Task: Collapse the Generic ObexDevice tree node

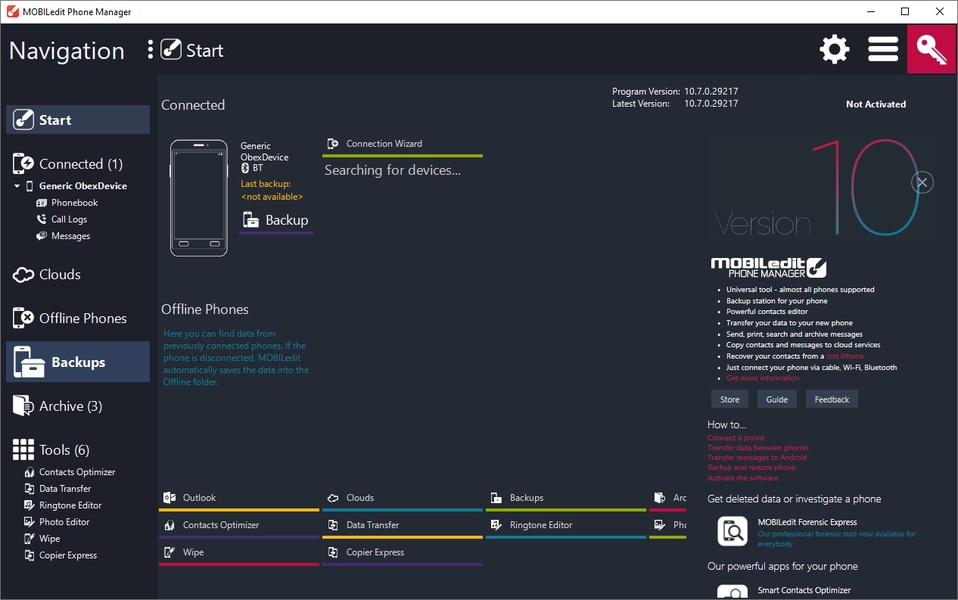Action: tap(17, 186)
